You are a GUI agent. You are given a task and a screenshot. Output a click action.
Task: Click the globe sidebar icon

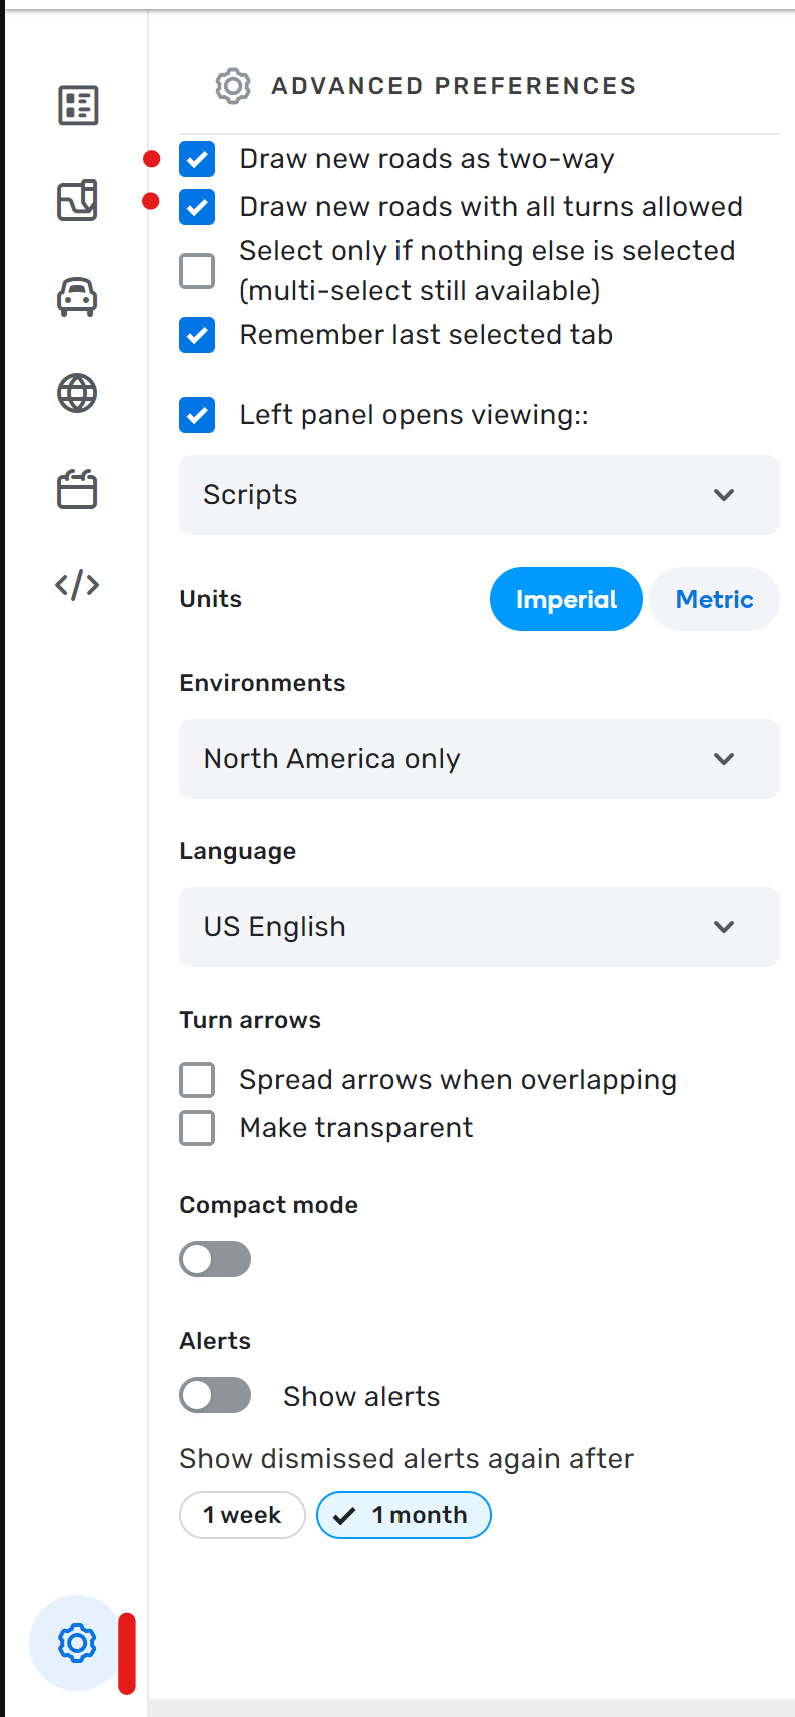[78, 393]
